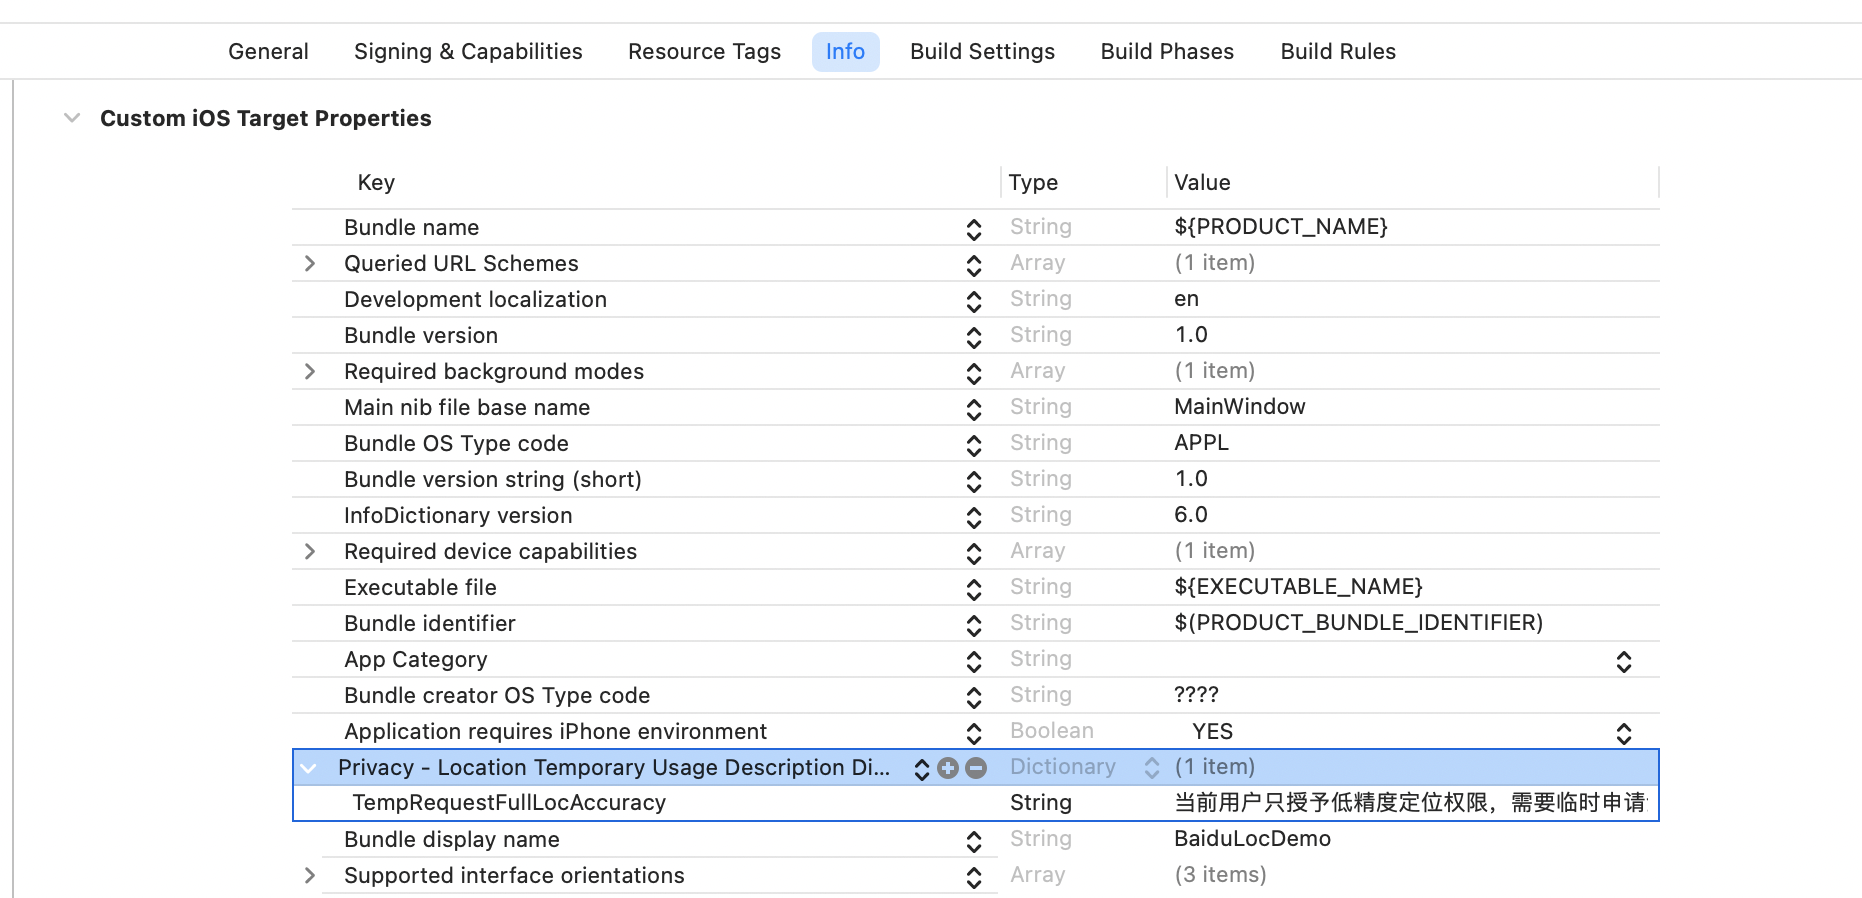Select the TempRequestFullLocAccuracy row

point(509,803)
